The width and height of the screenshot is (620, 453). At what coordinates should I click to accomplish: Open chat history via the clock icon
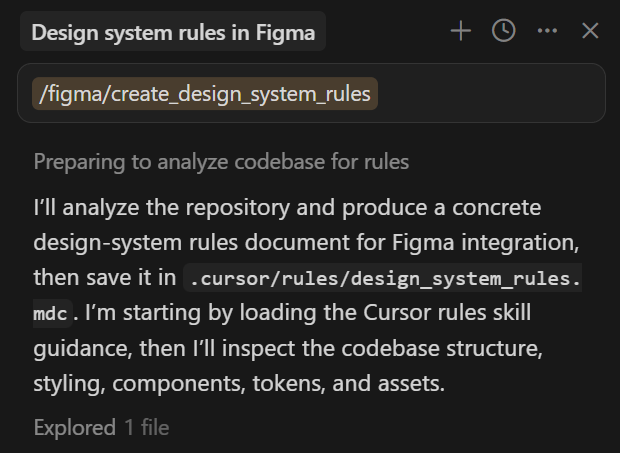(x=503, y=31)
